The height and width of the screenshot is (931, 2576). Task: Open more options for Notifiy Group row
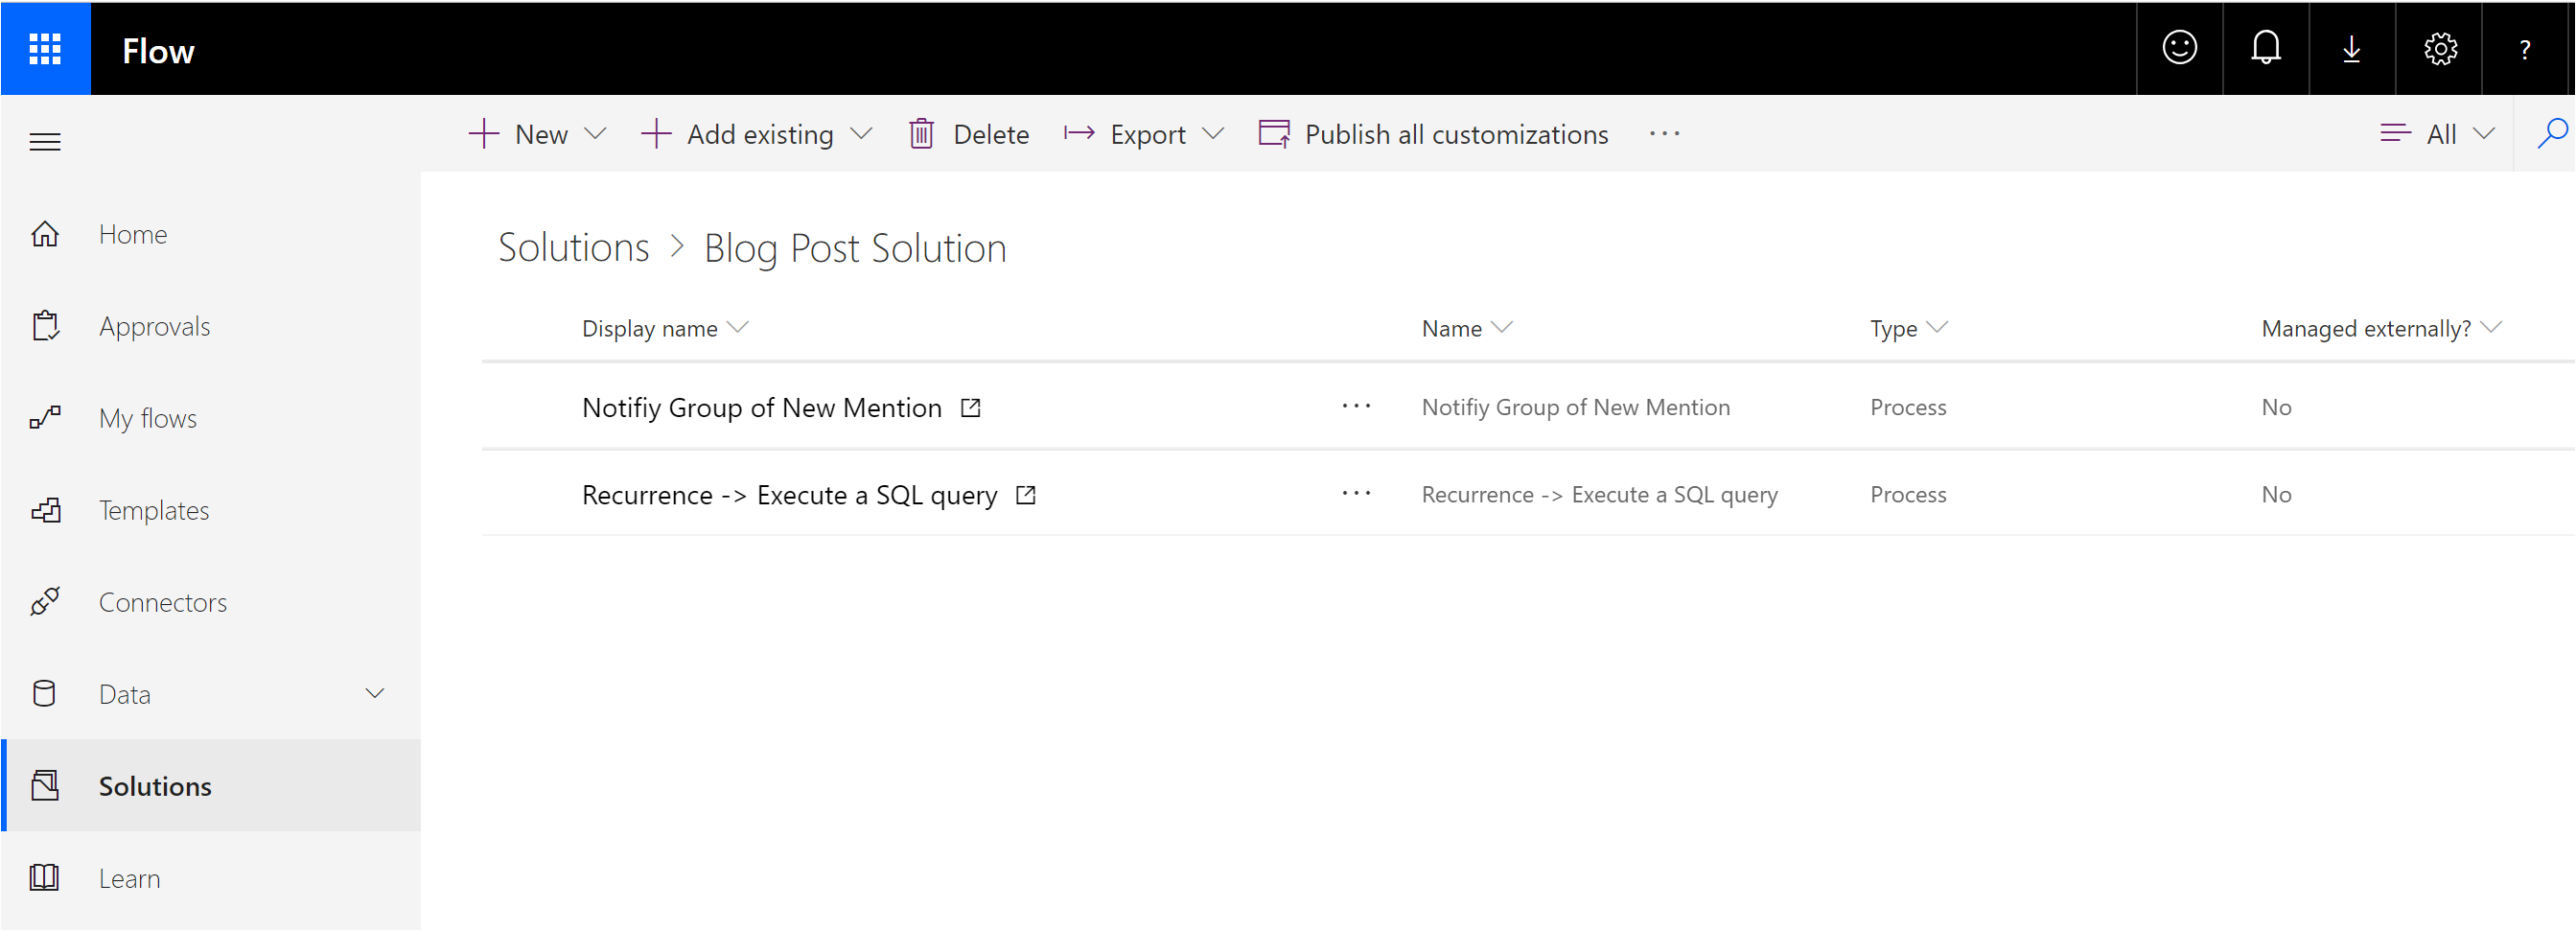pos(1356,406)
